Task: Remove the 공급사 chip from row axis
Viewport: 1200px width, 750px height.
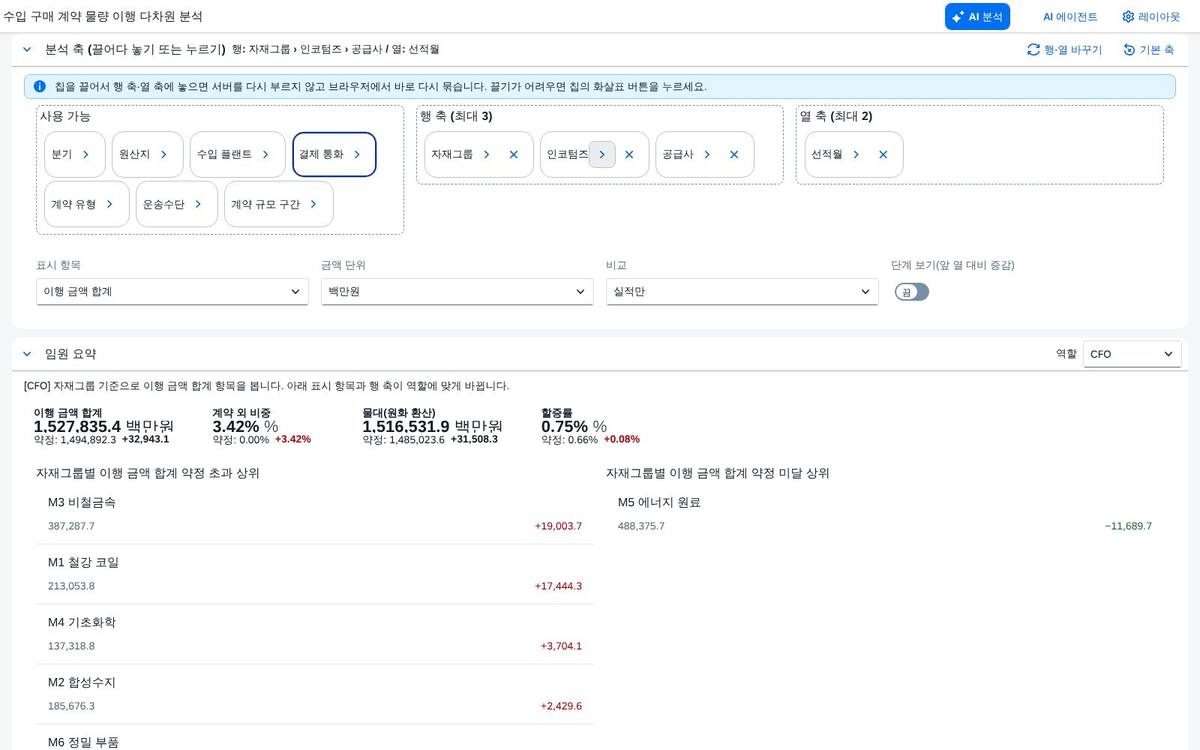Action: tap(734, 155)
